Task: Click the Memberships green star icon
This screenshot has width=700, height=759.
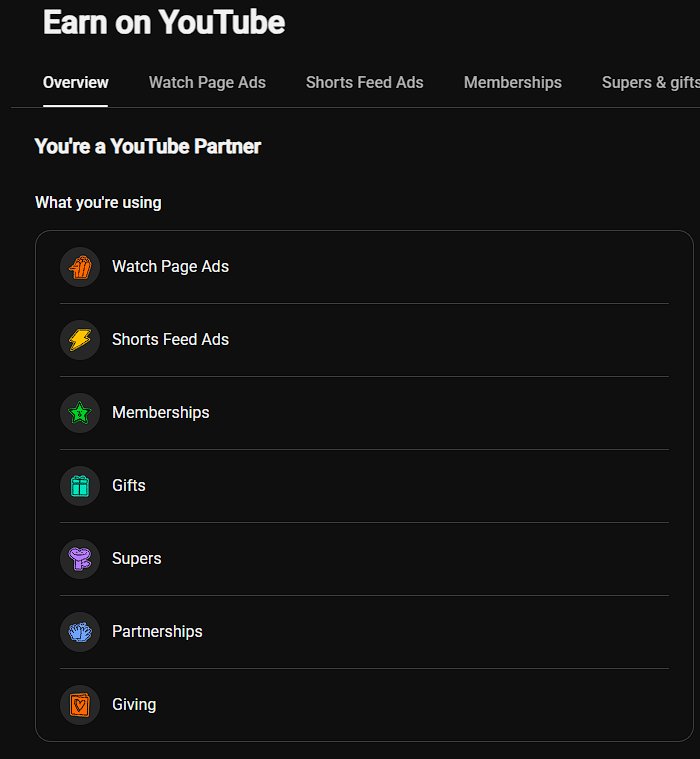Action: coord(80,413)
